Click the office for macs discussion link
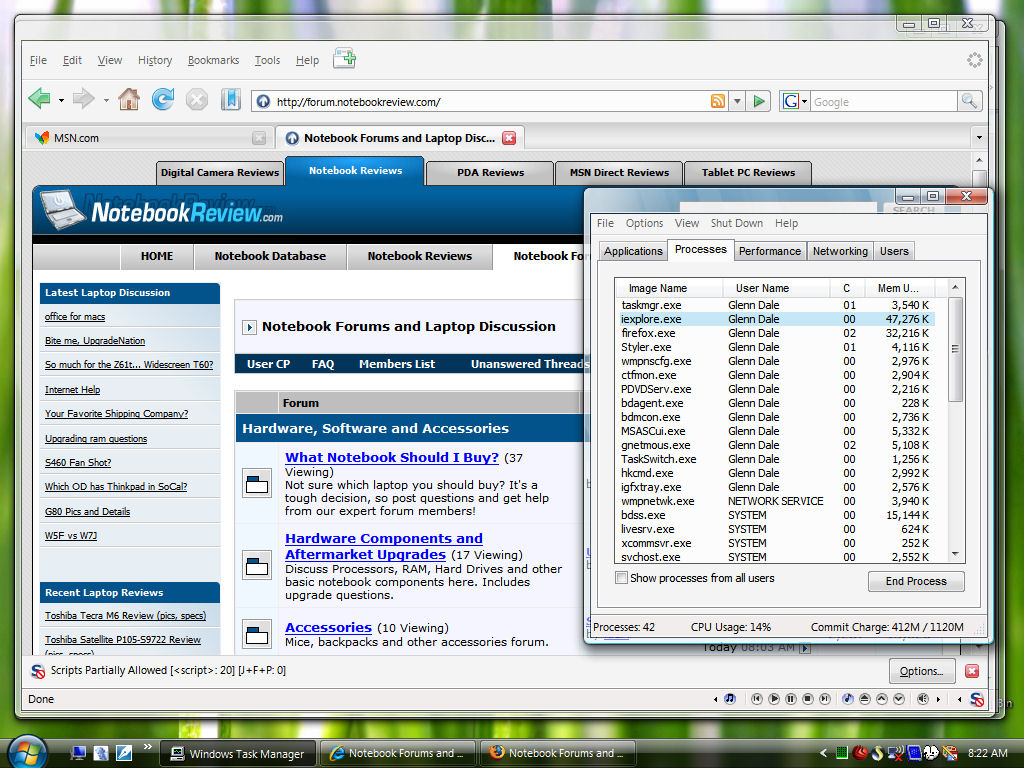Screen dimensions: 1024x768 pyautogui.click(x=75, y=317)
